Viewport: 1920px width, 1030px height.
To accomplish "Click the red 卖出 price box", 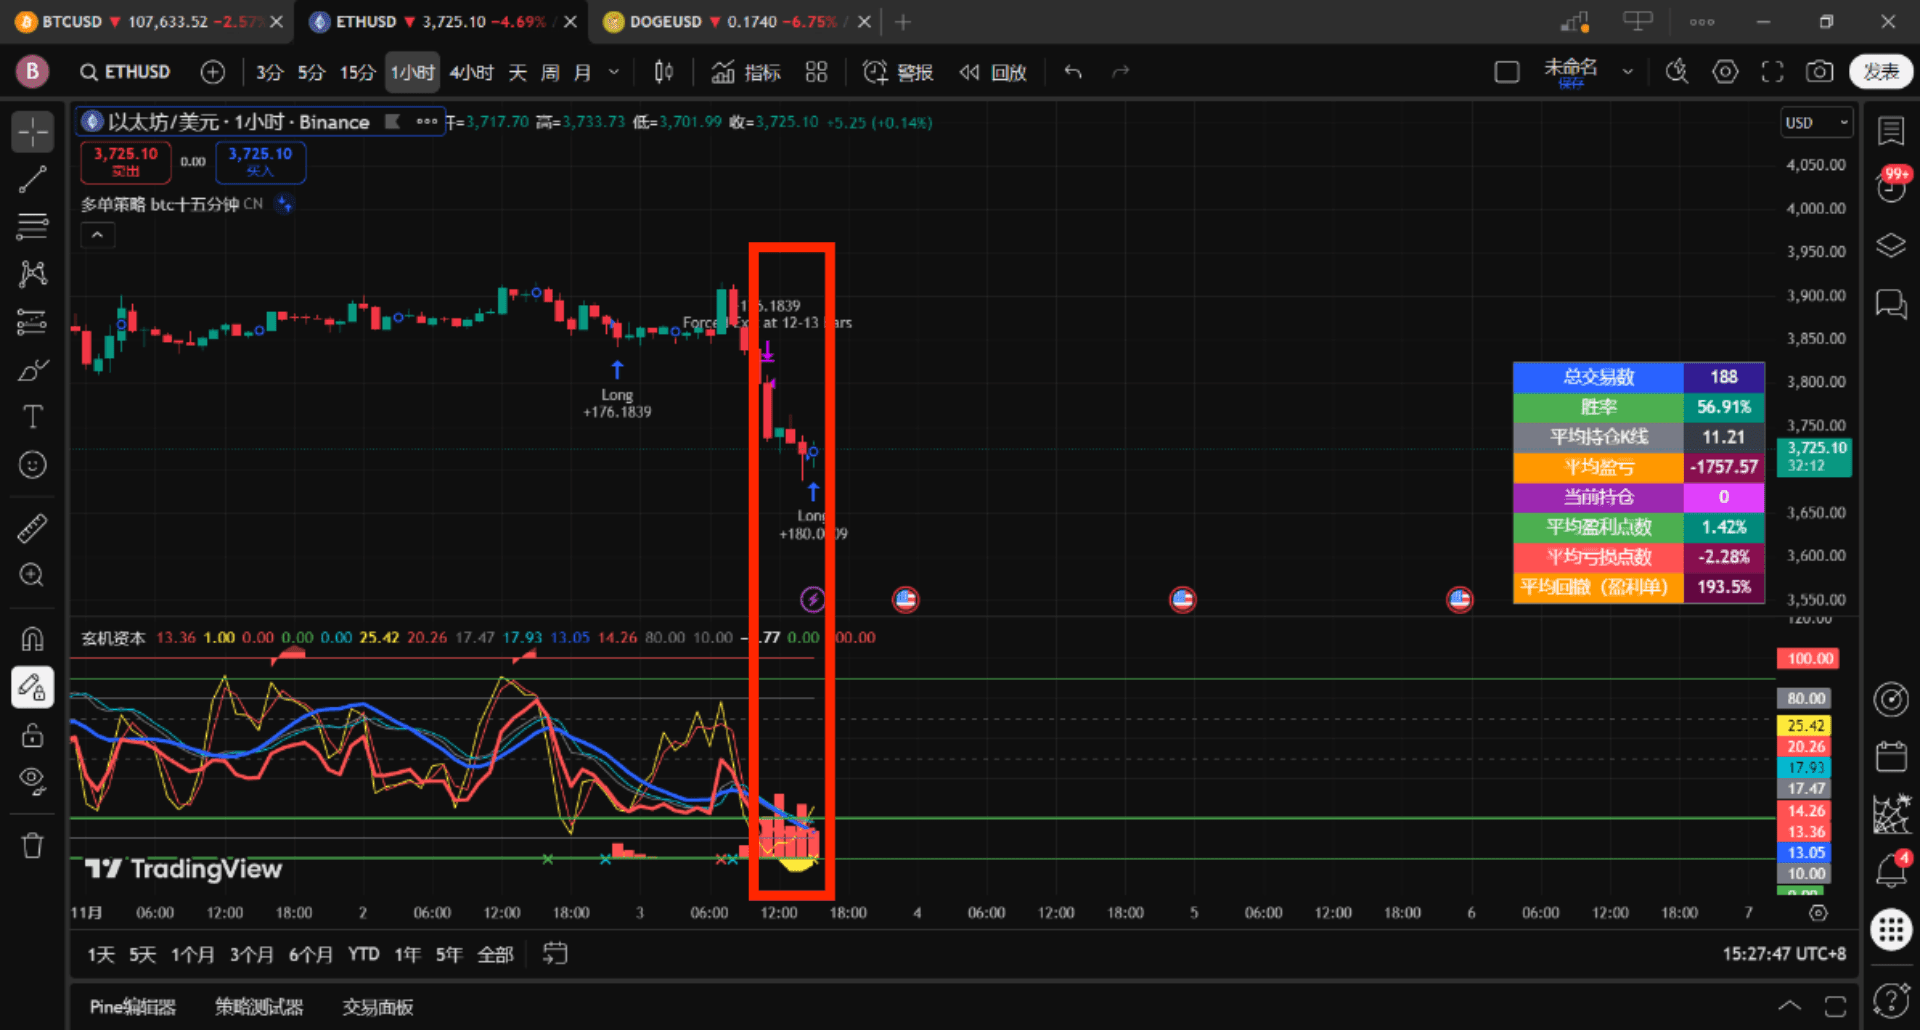I will coord(126,161).
